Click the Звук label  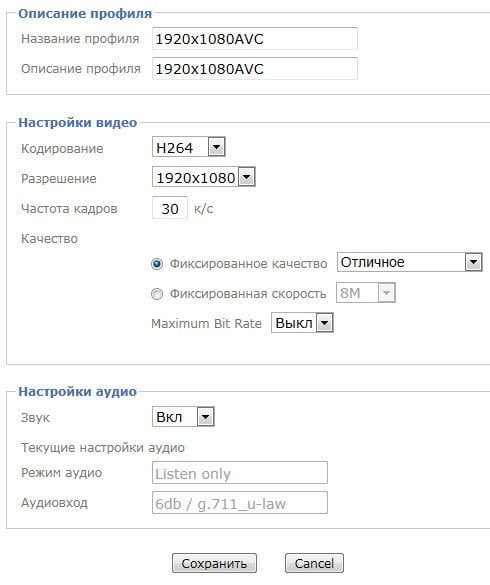pyautogui.click(x=35, y=417)
